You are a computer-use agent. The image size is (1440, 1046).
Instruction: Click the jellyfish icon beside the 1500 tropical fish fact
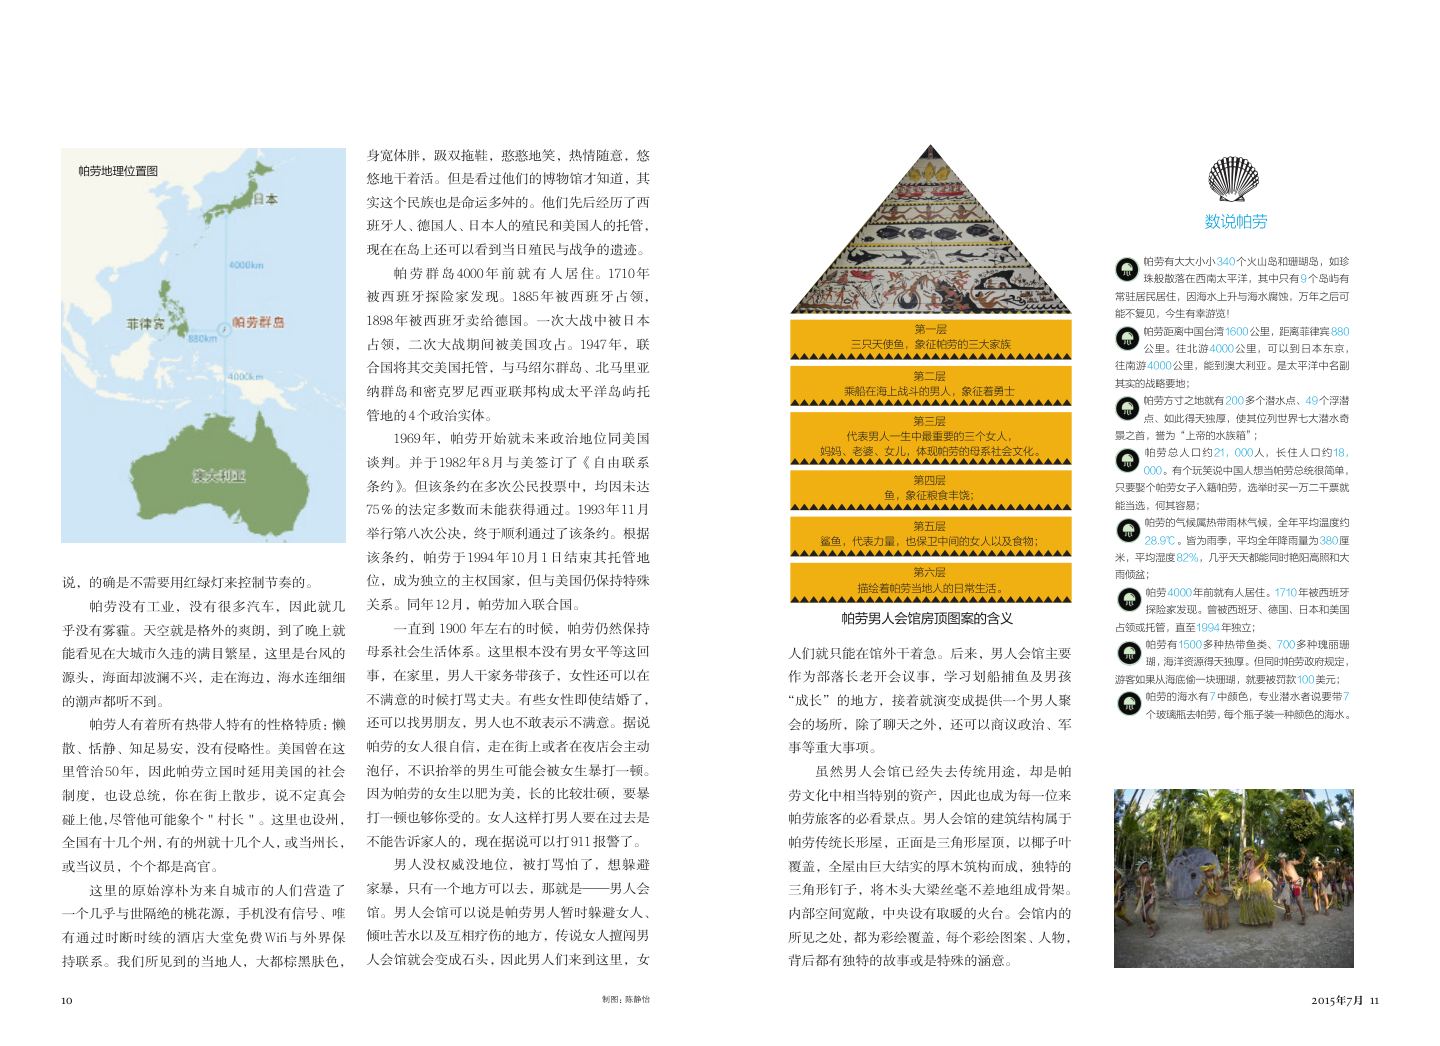click(x=1127, y=653)
